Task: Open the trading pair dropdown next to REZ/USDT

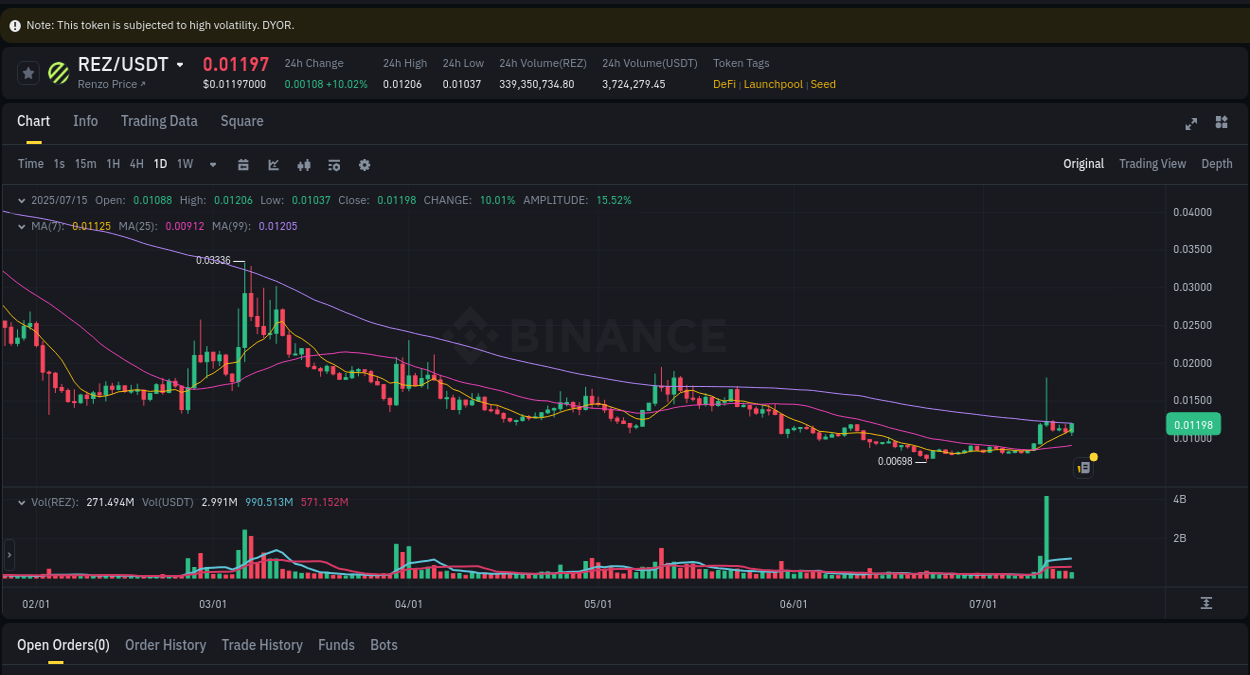Action: click(180, 63)
